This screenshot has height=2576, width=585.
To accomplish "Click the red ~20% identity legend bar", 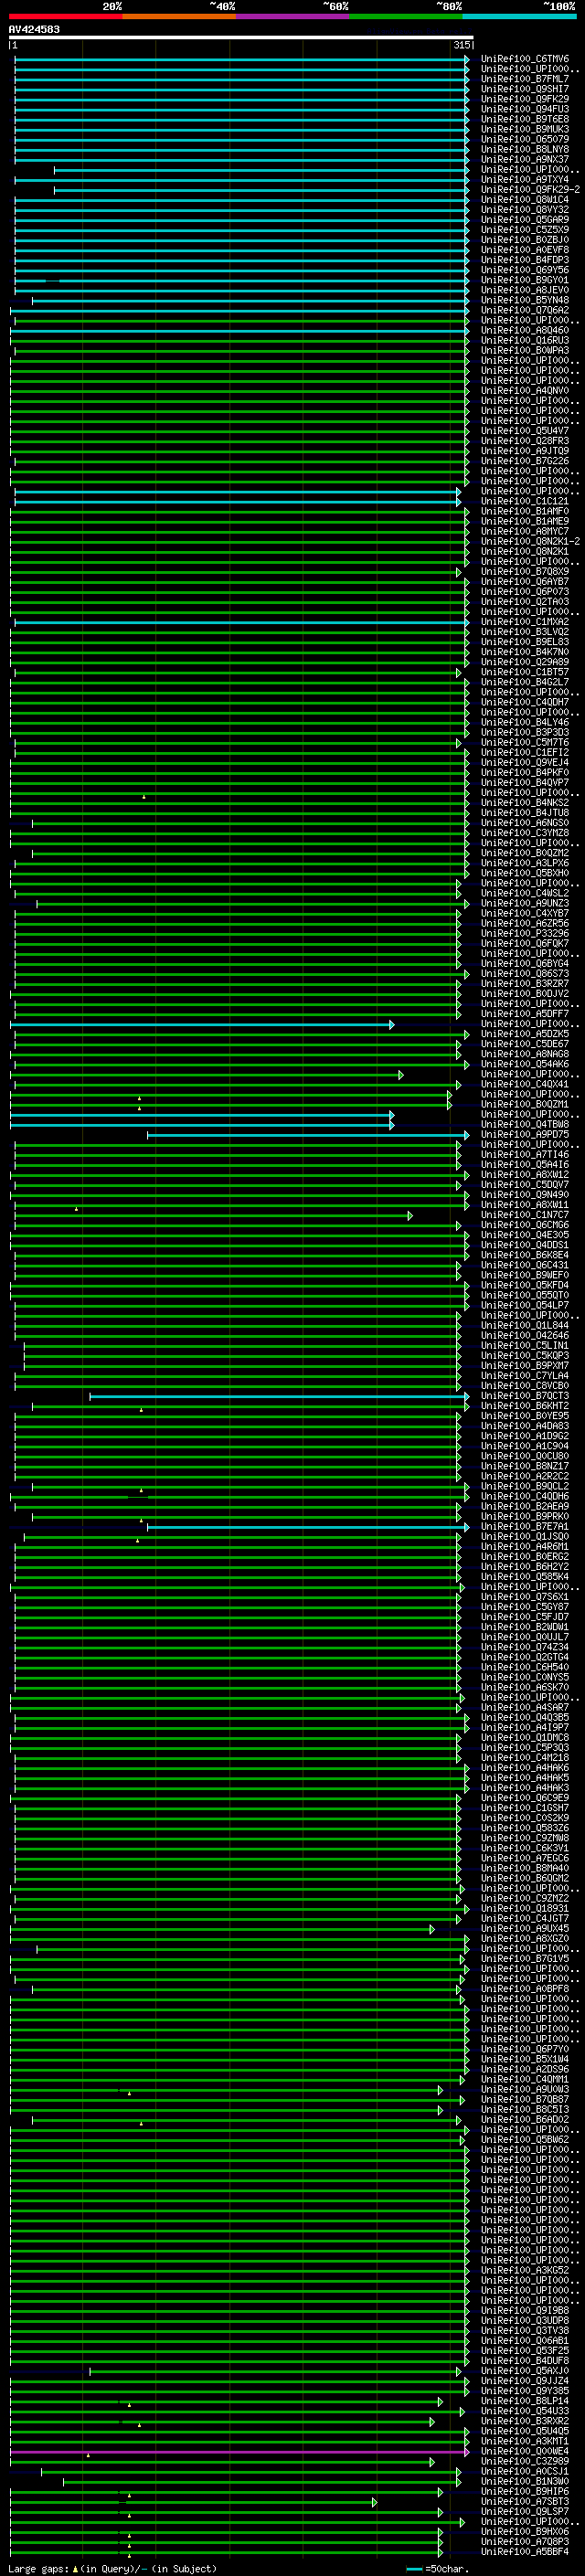I will click(x=65, y=16).
